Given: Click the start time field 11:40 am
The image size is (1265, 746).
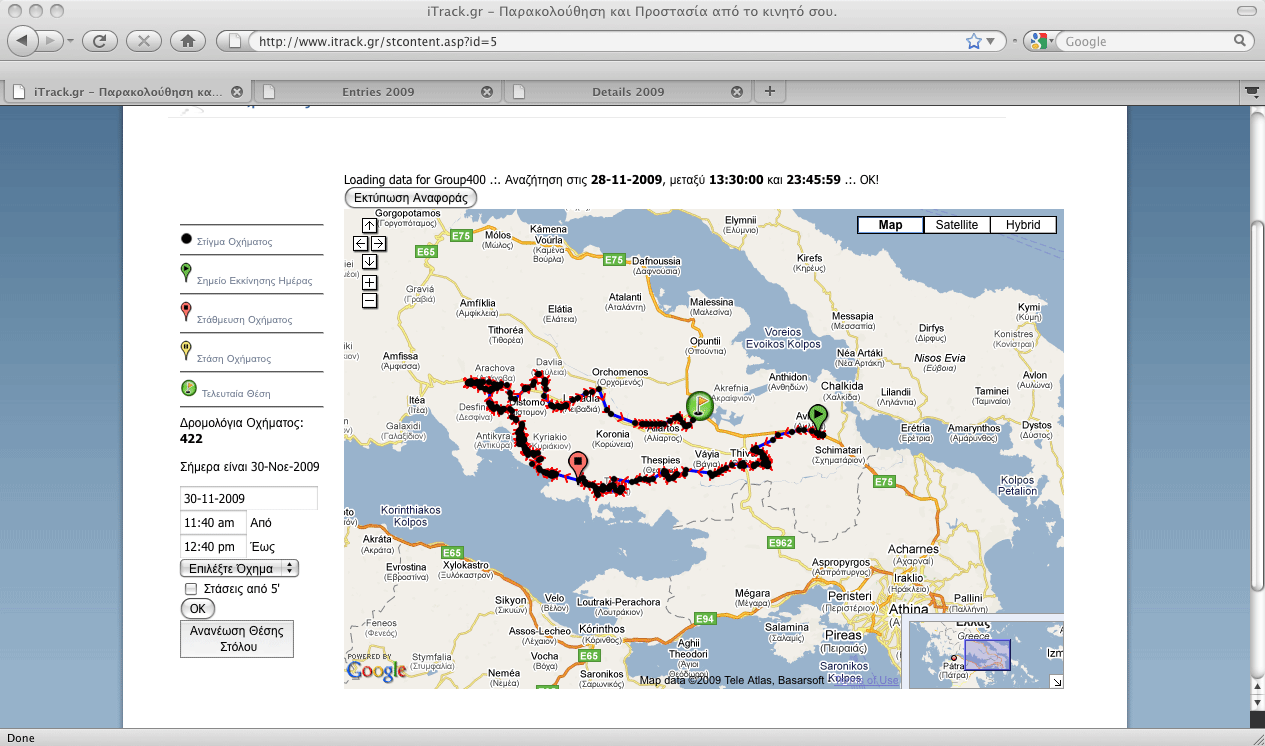Looking at the screenshot, I should [213, 522].
